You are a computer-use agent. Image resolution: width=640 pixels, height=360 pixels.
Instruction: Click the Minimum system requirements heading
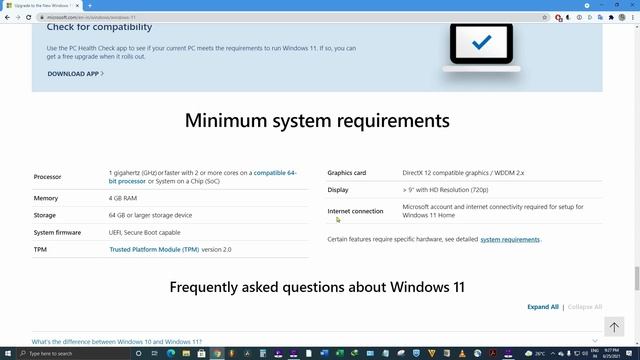click(317, 120)
